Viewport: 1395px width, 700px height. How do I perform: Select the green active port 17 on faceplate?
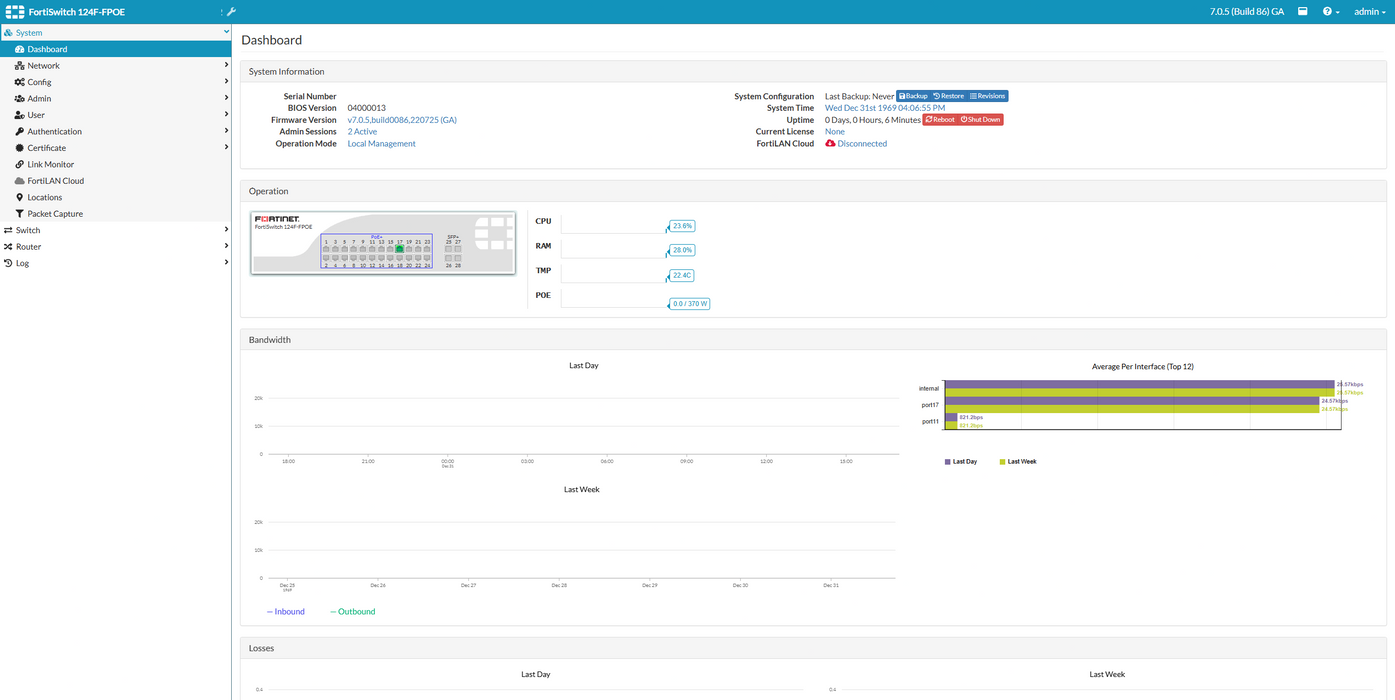pyautogui.click(x=399, y=249)
